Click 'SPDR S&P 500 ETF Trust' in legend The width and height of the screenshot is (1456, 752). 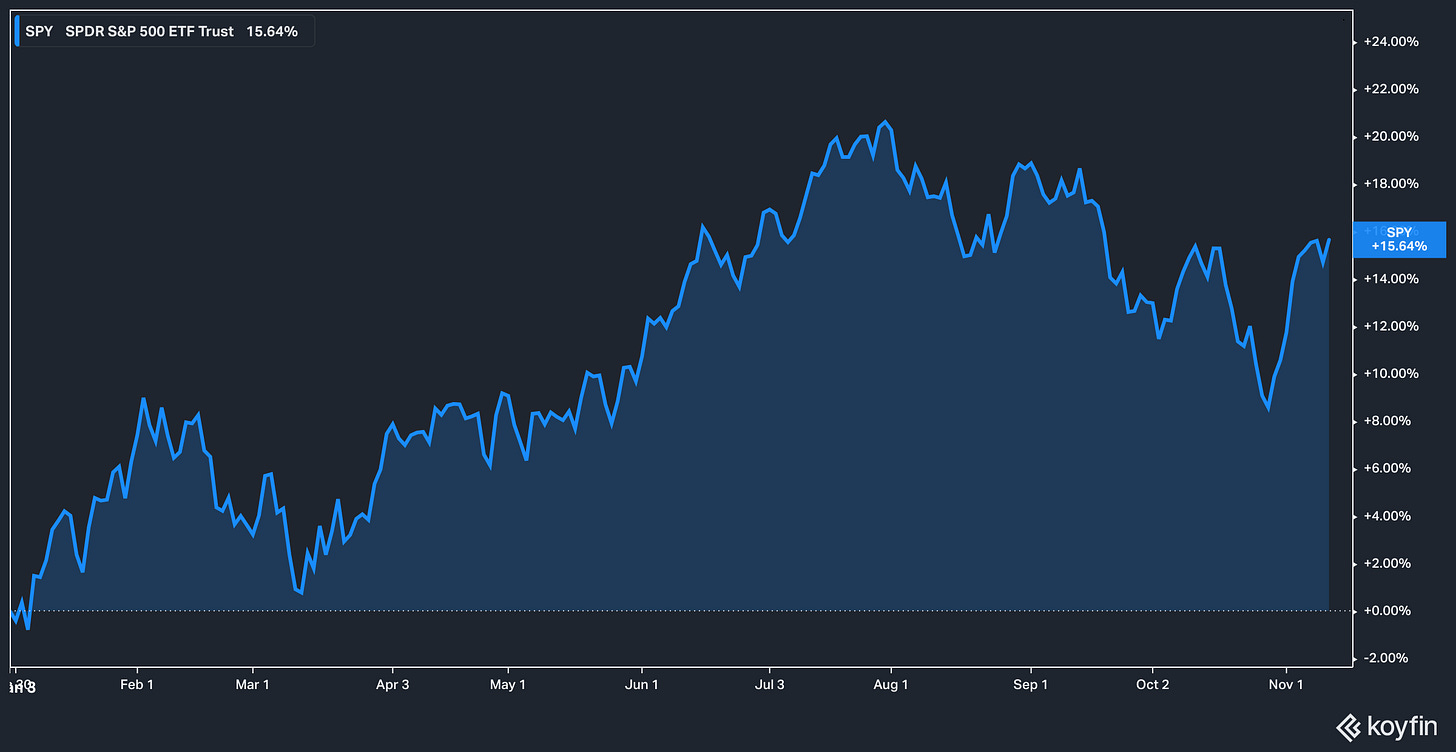150,31
